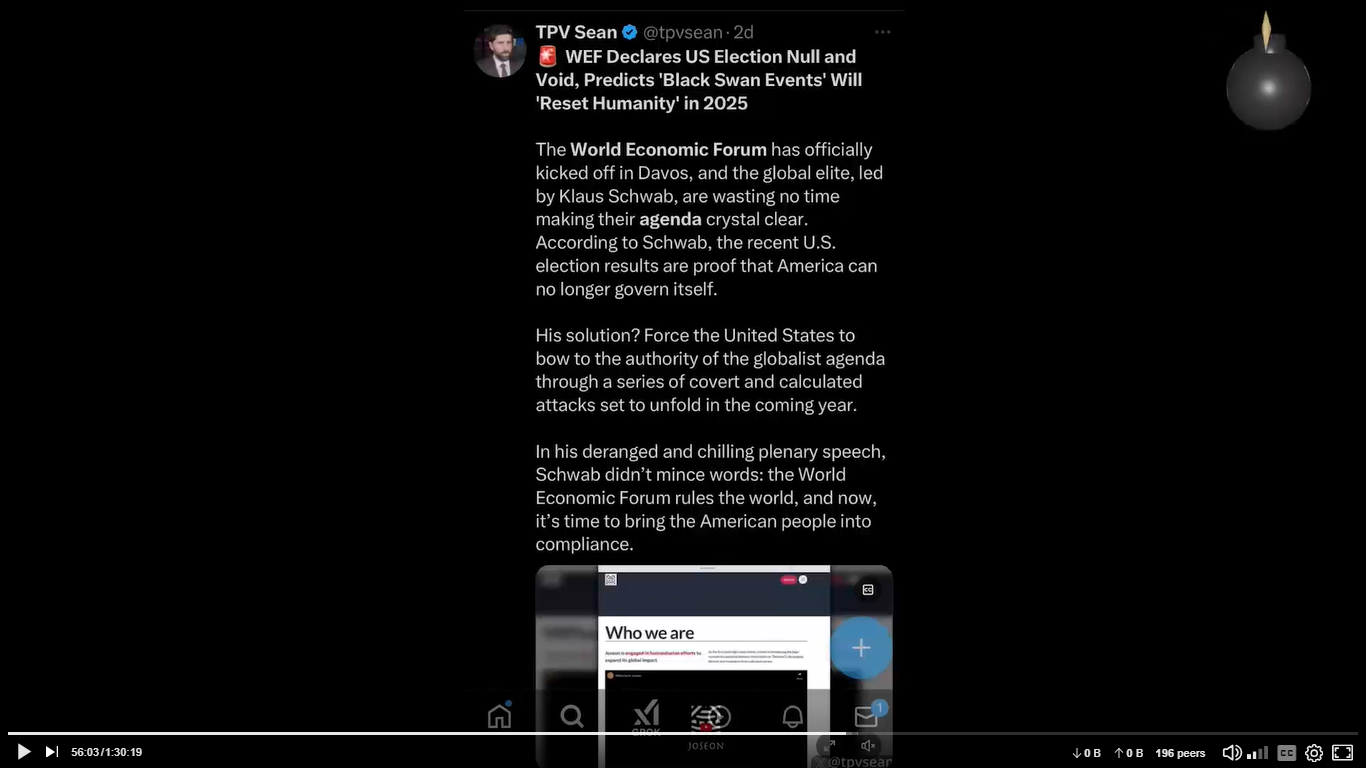
Task: Open the player settings gear
Action: tap(1314, 753)
